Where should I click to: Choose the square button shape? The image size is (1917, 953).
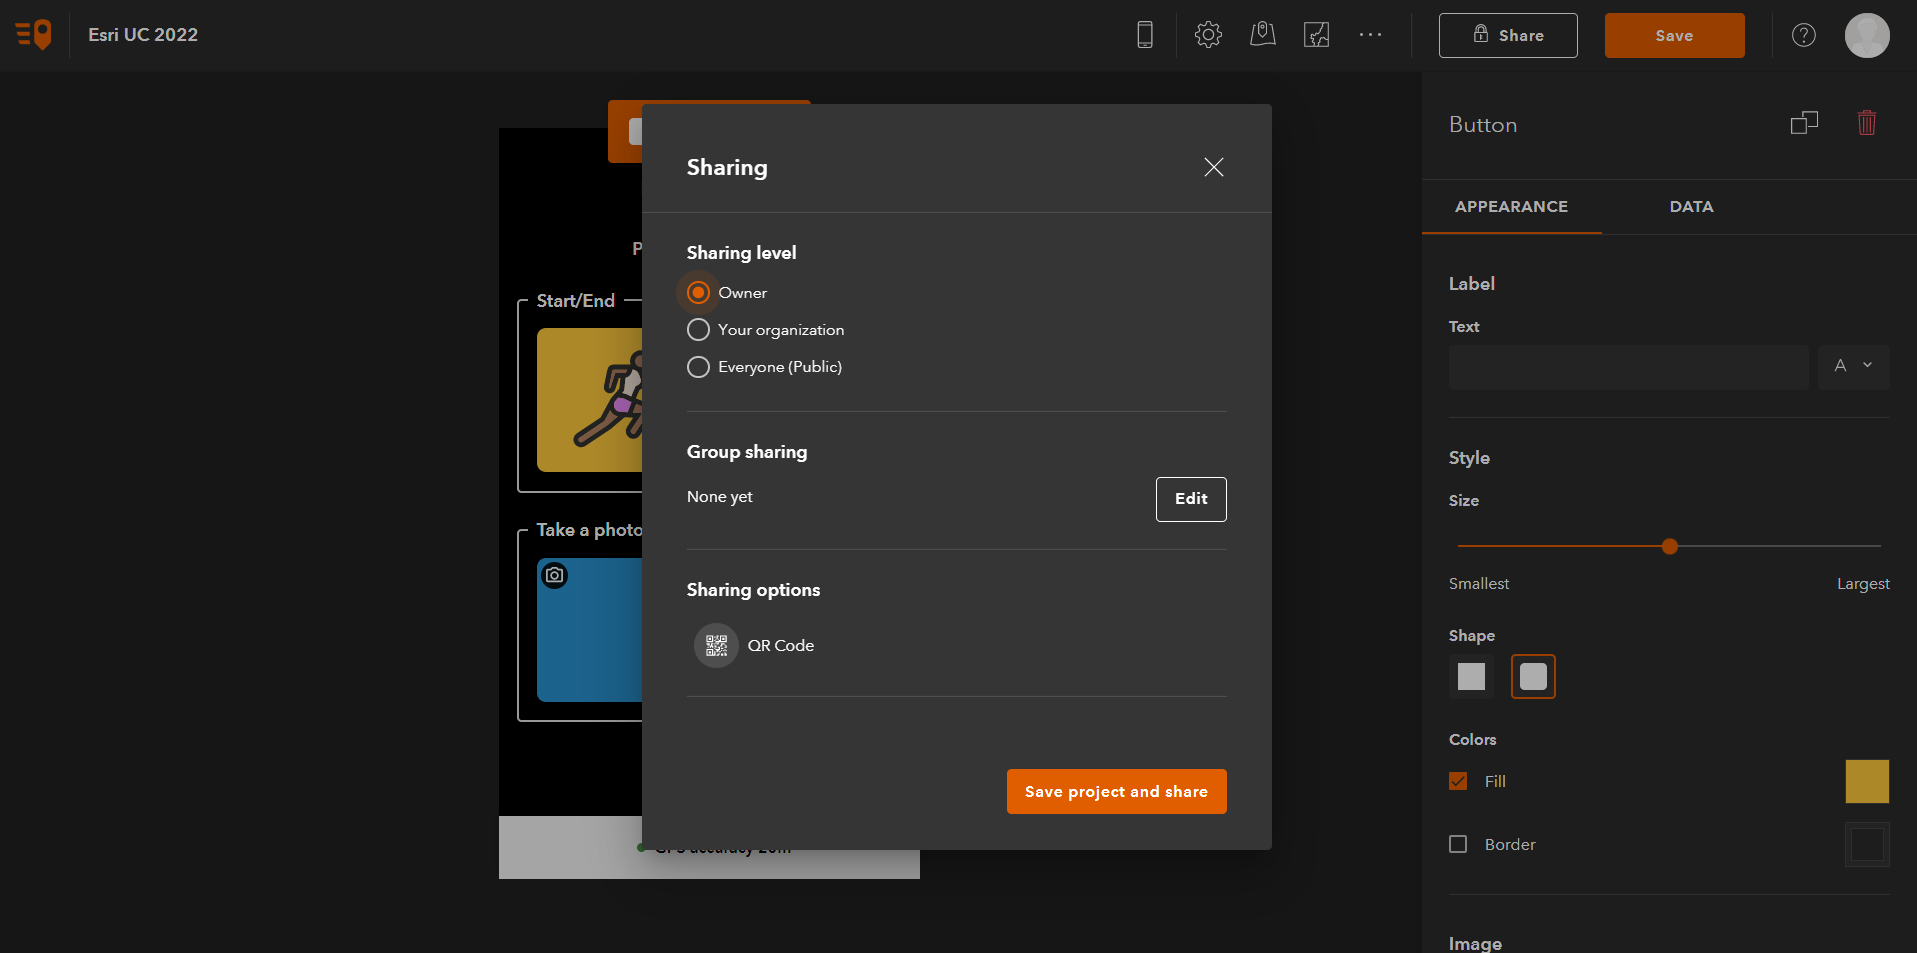coord(1471,677)
